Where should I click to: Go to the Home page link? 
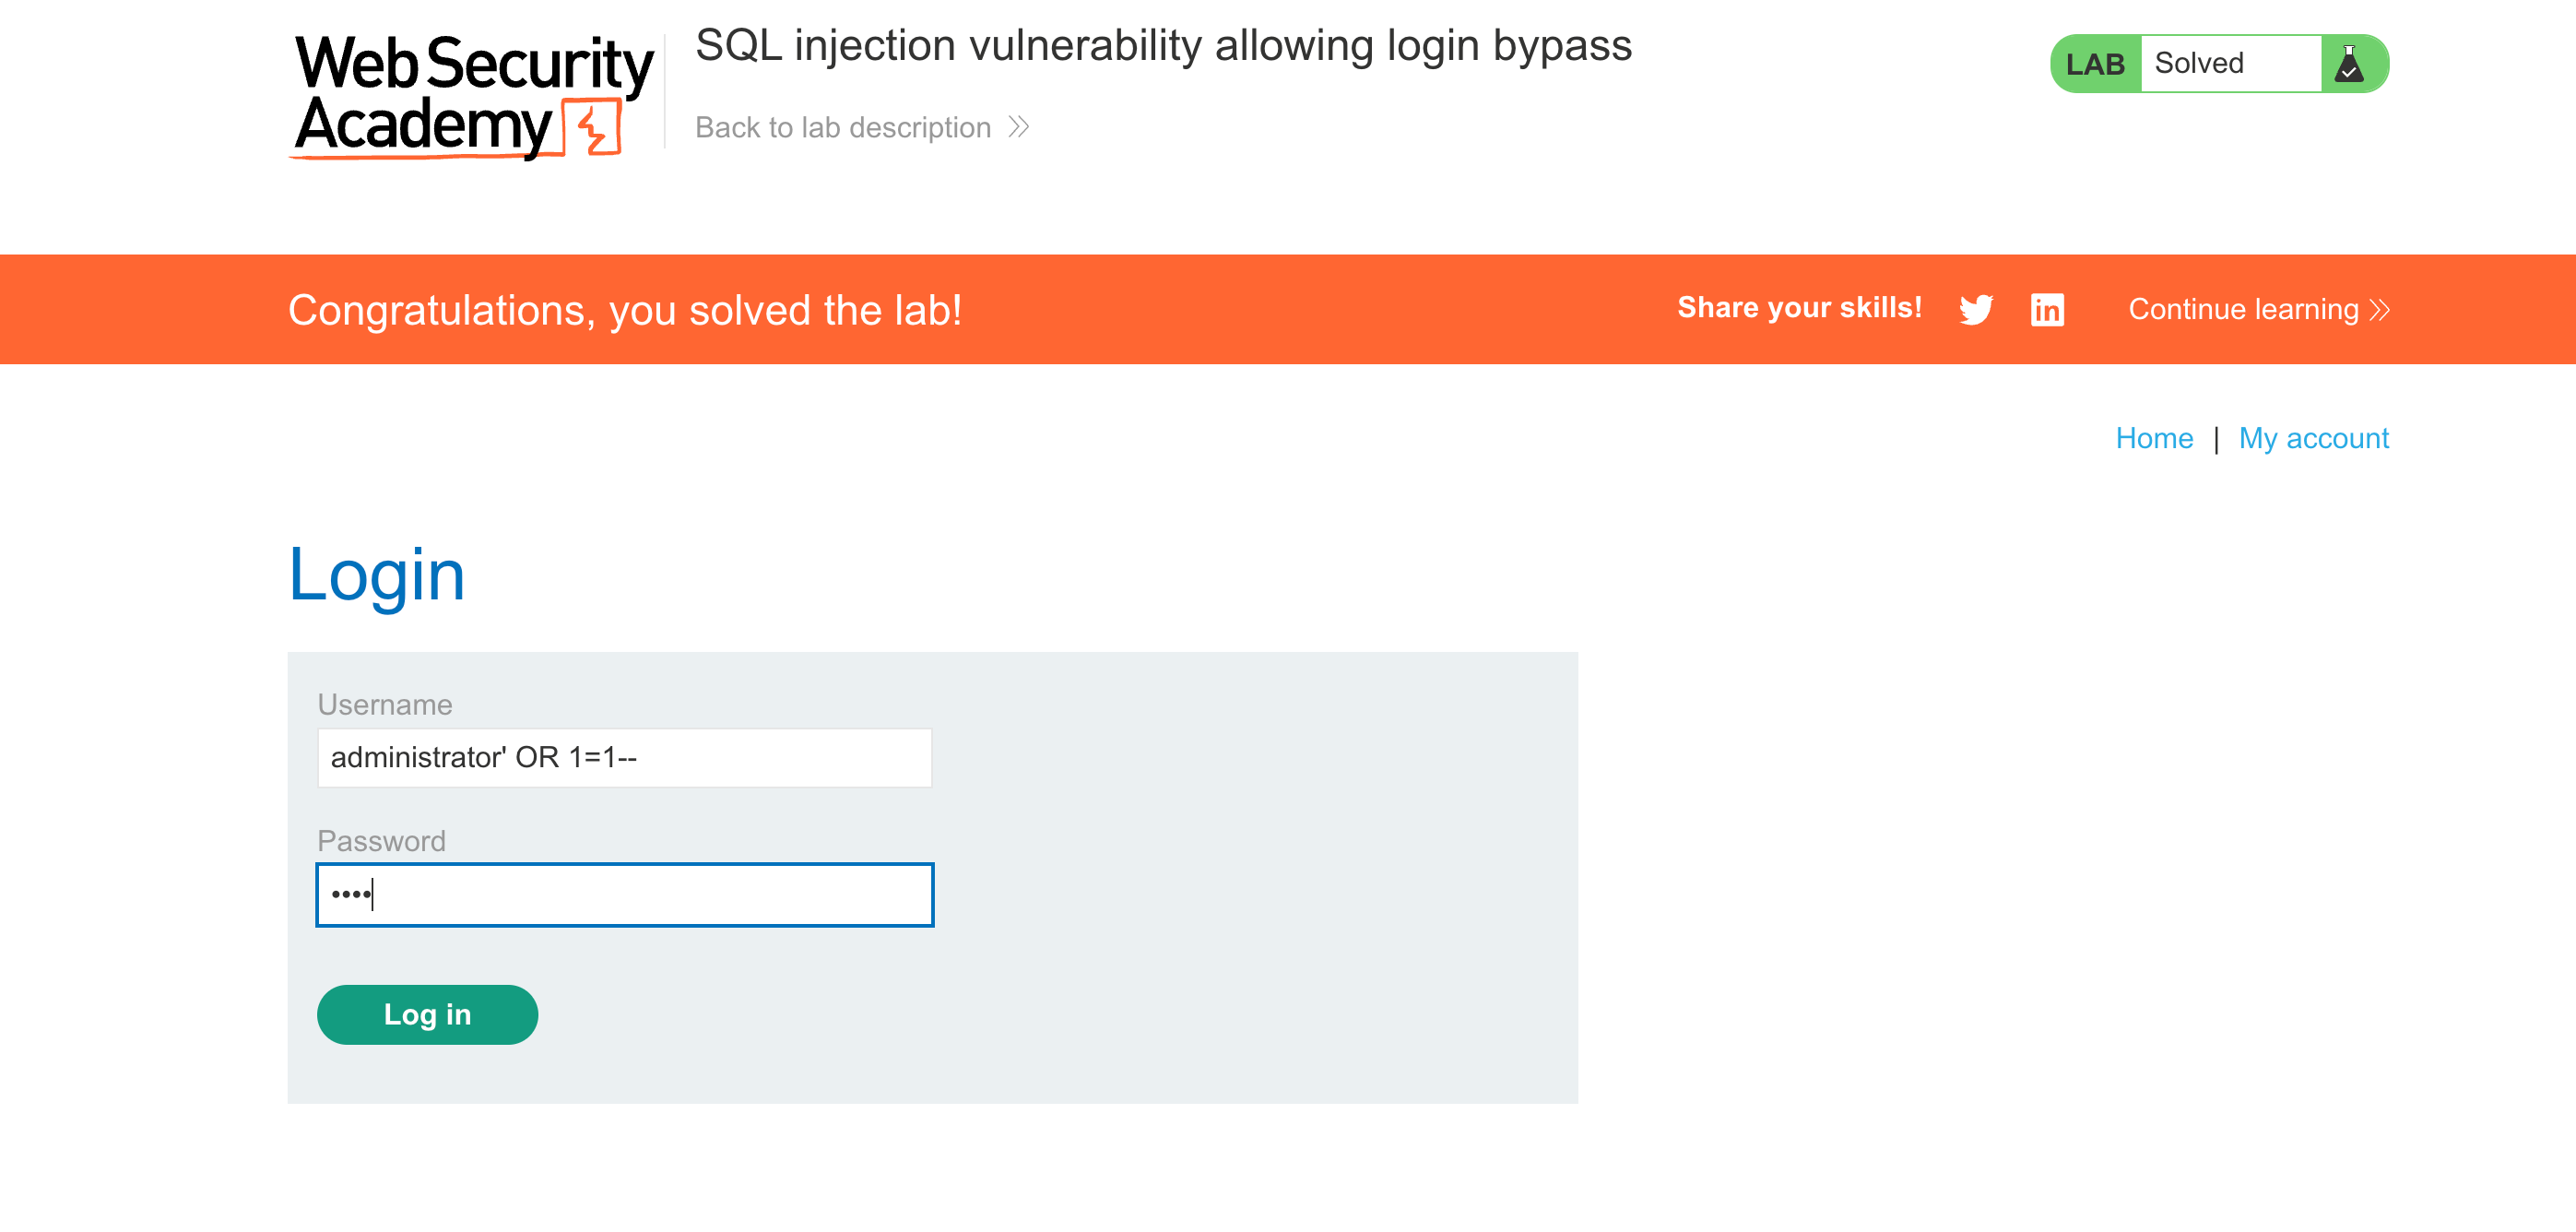(2153, 438)
